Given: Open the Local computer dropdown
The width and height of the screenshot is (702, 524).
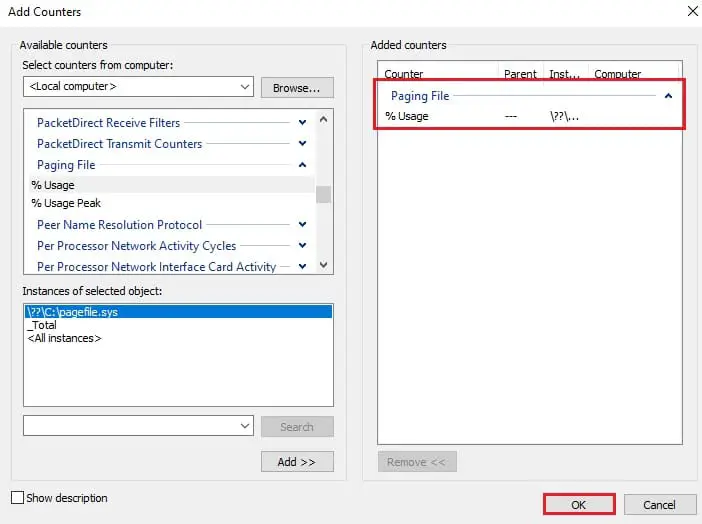Looking at the screenshot, I should point(244,86).
